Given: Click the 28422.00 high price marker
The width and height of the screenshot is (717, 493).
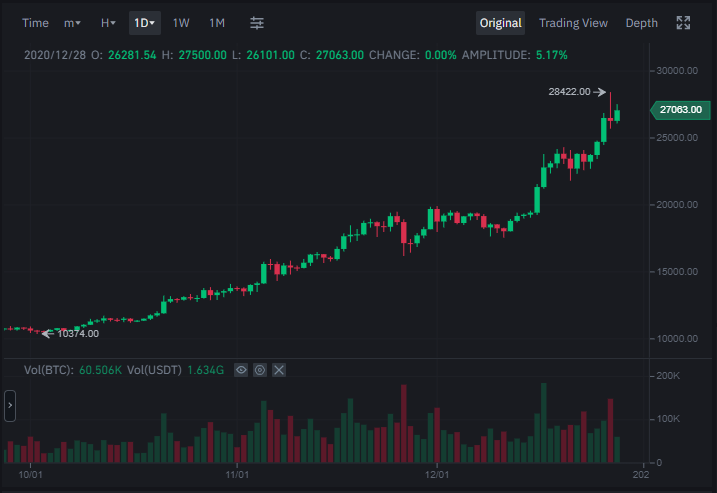Looking at the screenshot, I should 577,92.
